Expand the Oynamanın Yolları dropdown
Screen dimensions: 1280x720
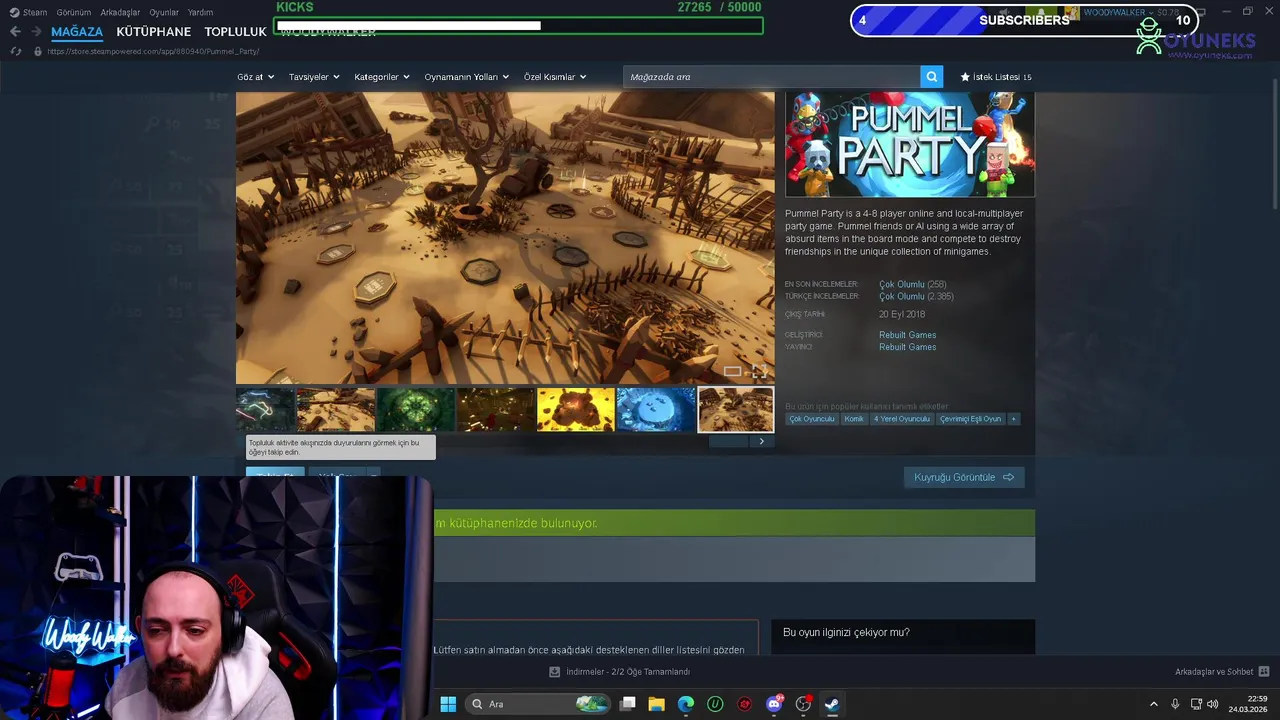466,77
